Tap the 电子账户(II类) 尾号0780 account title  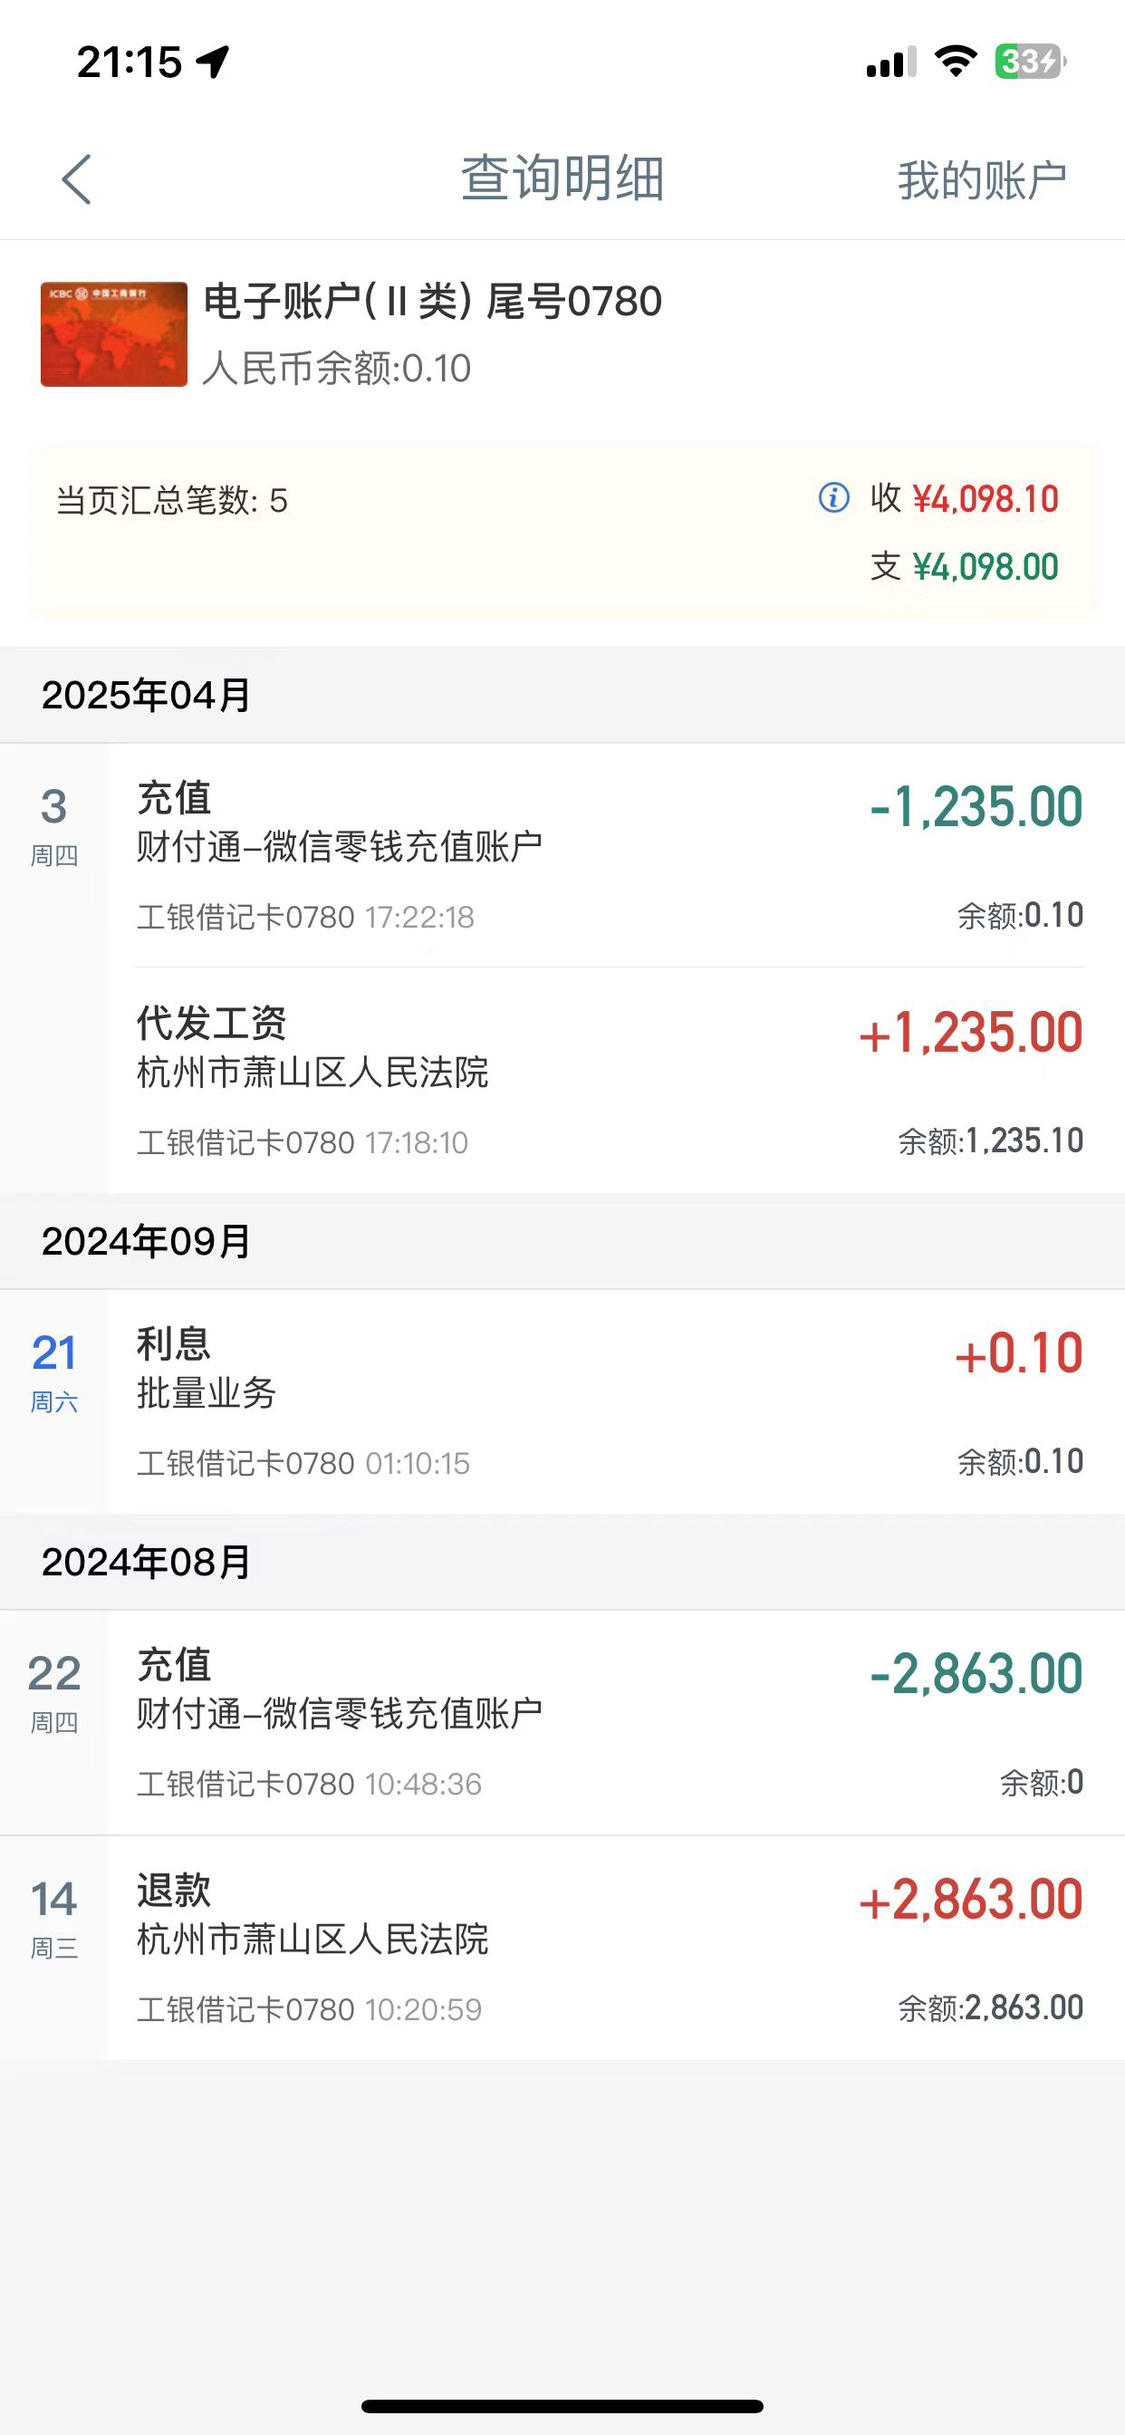pyautogui.click(x=433, y=301)
